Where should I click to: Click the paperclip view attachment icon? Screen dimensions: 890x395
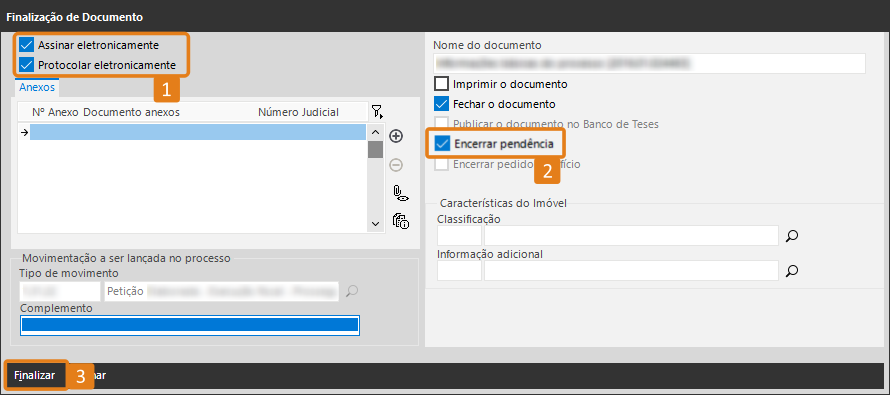point(401,193)
